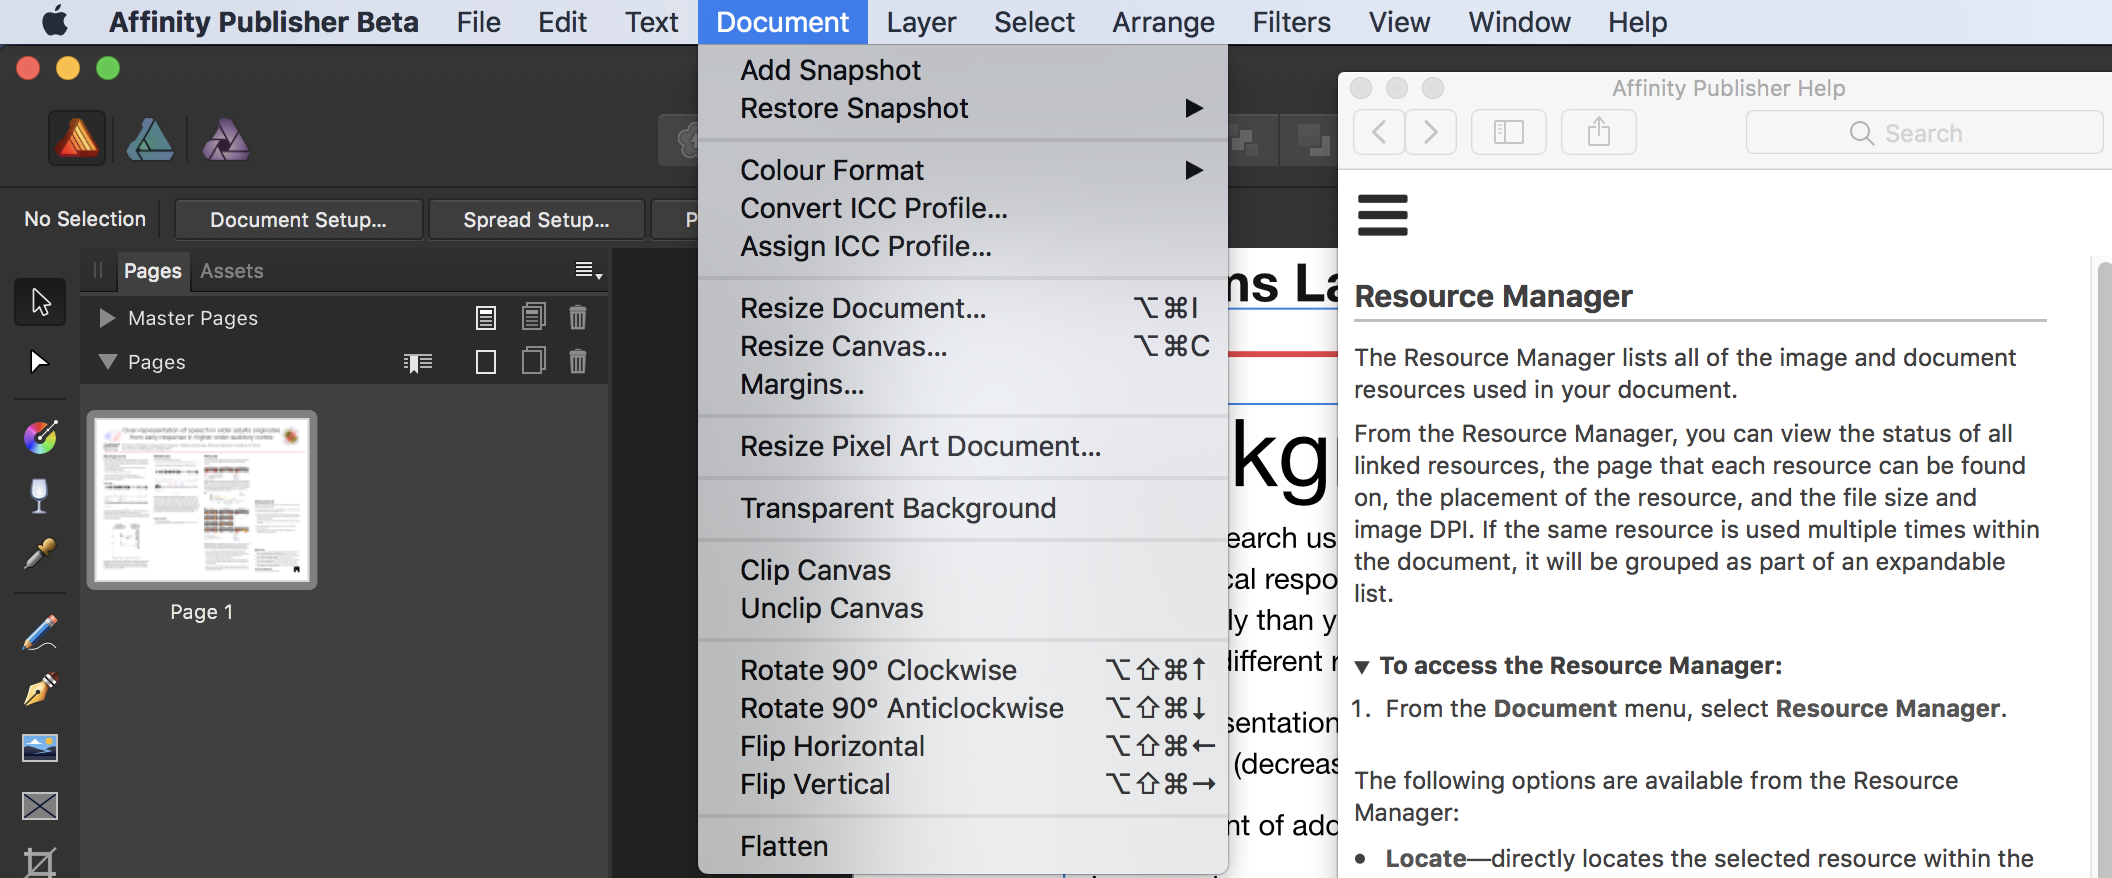
Task: Select the Pen tool
Action: point(40,690)
